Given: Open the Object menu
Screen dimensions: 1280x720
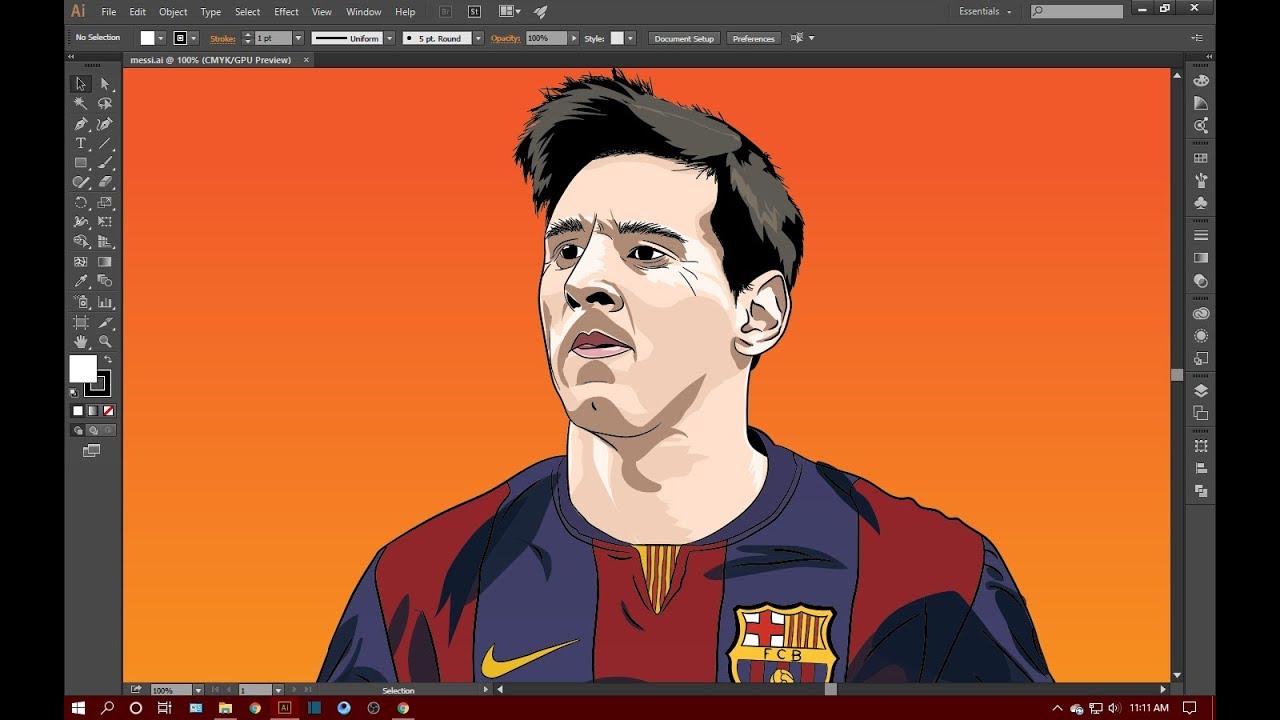Looking at the screenshot, I should tap(173, 12).
